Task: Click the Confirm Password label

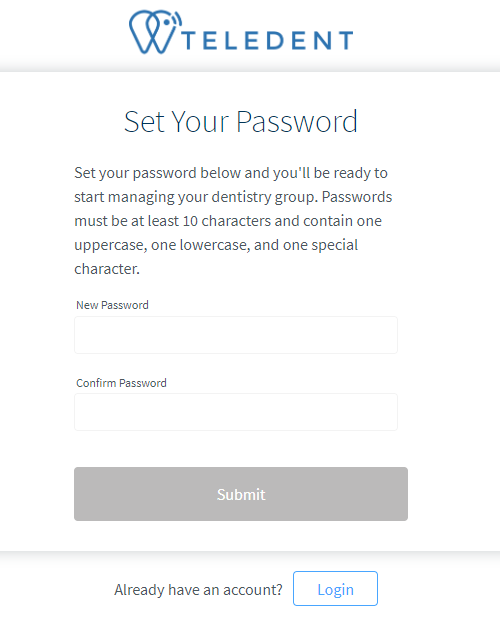Action: coord(121,383)
